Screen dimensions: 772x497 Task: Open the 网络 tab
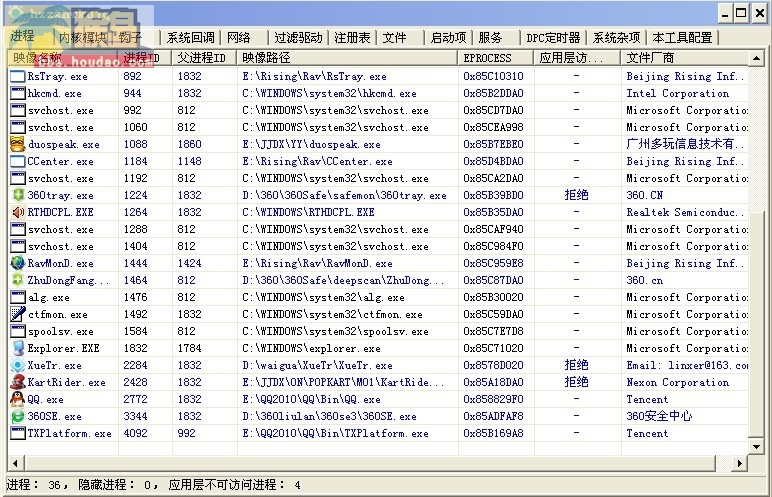(239, 38)
